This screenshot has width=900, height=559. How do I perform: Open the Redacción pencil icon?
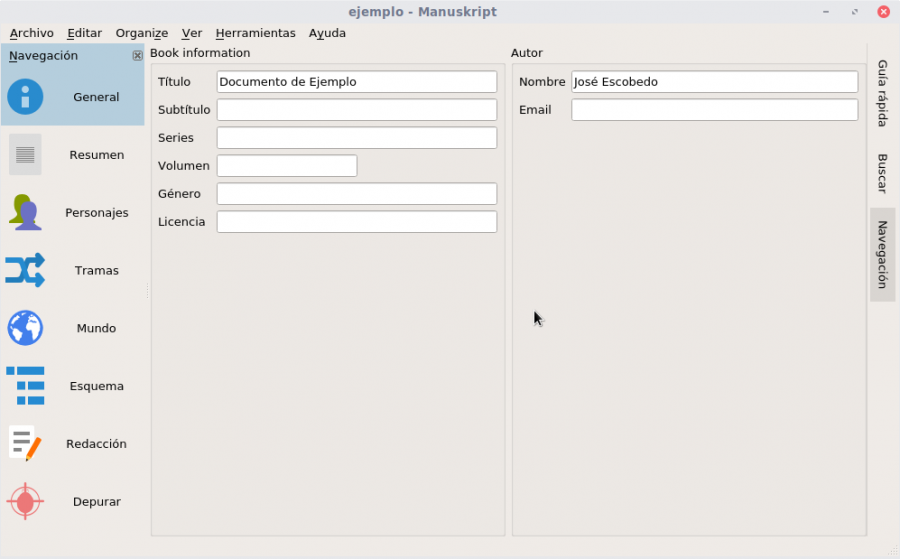point(25,444)
